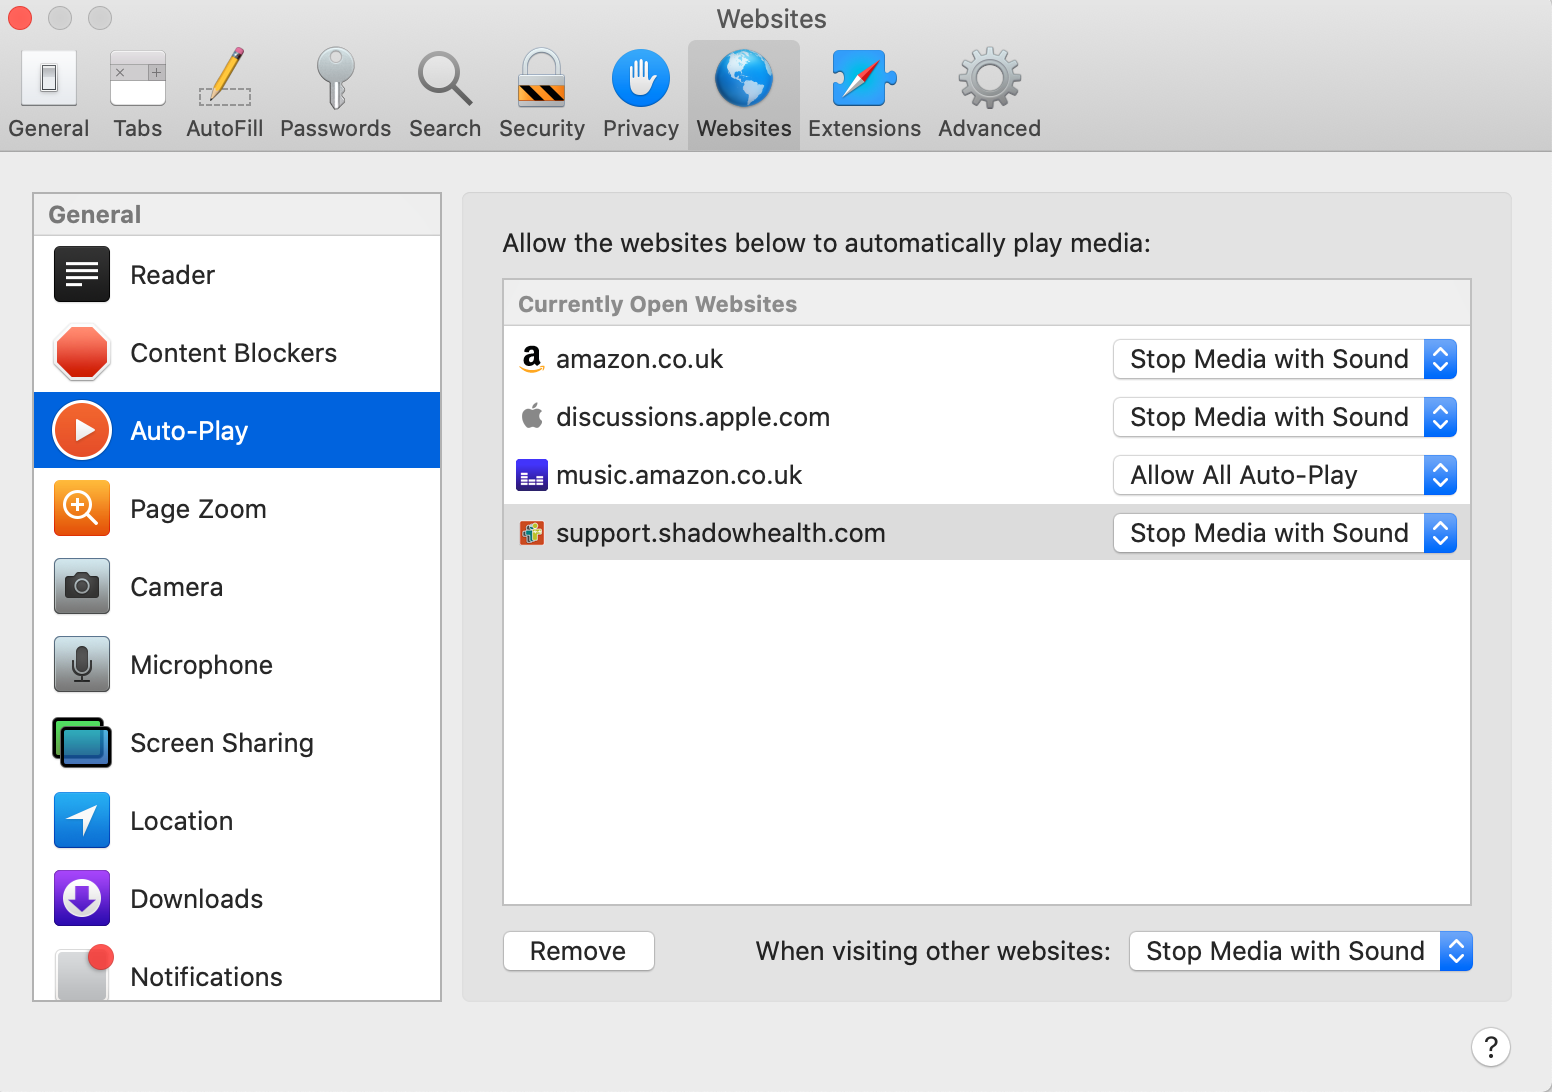1552x1092 pixels.
Task: Open help with the question mark button
Action: coord(1491,1047)
